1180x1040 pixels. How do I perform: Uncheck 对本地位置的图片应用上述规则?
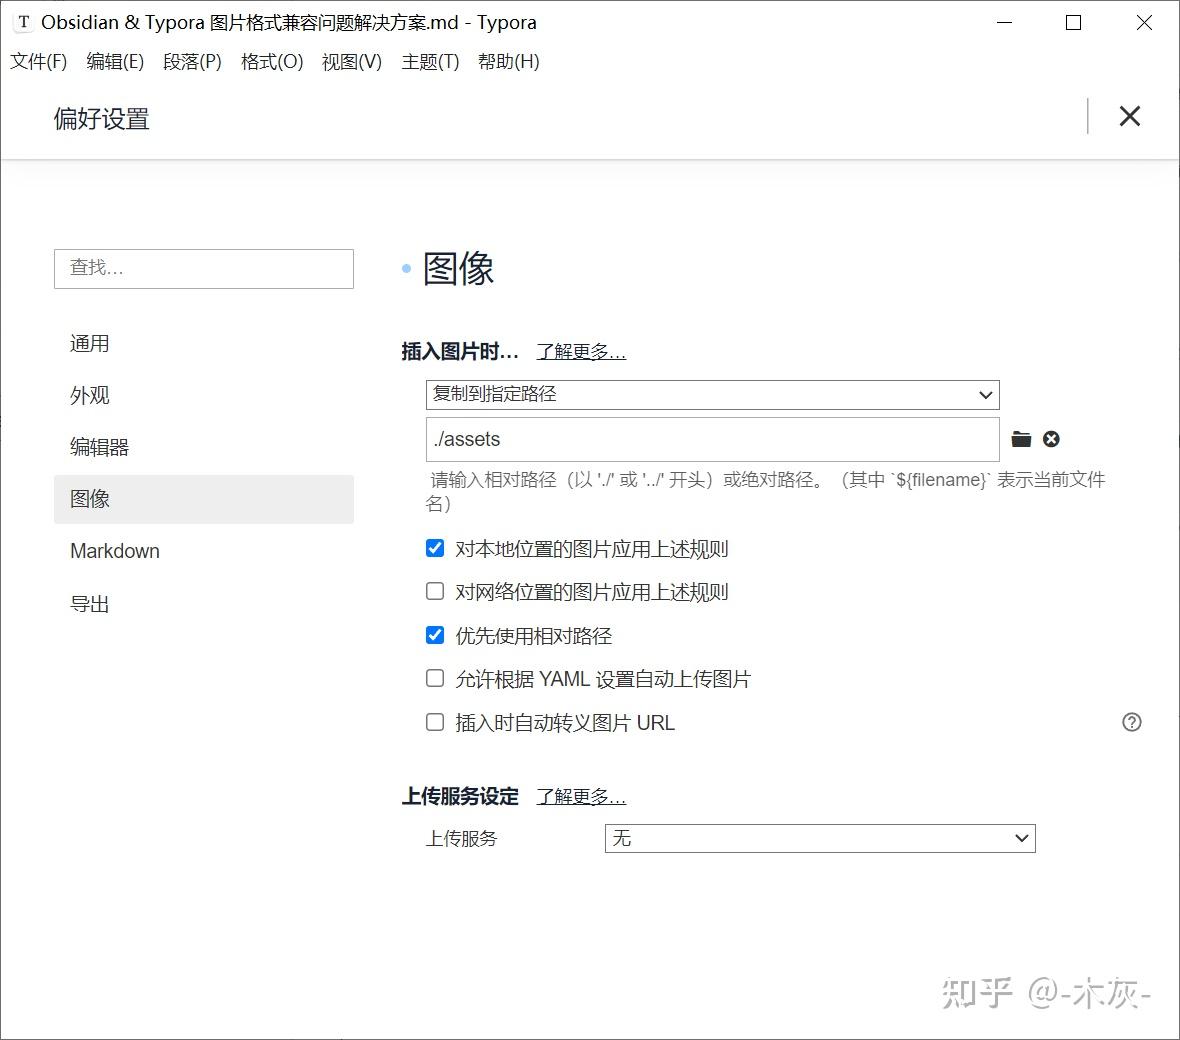click(x=435, y=548)
